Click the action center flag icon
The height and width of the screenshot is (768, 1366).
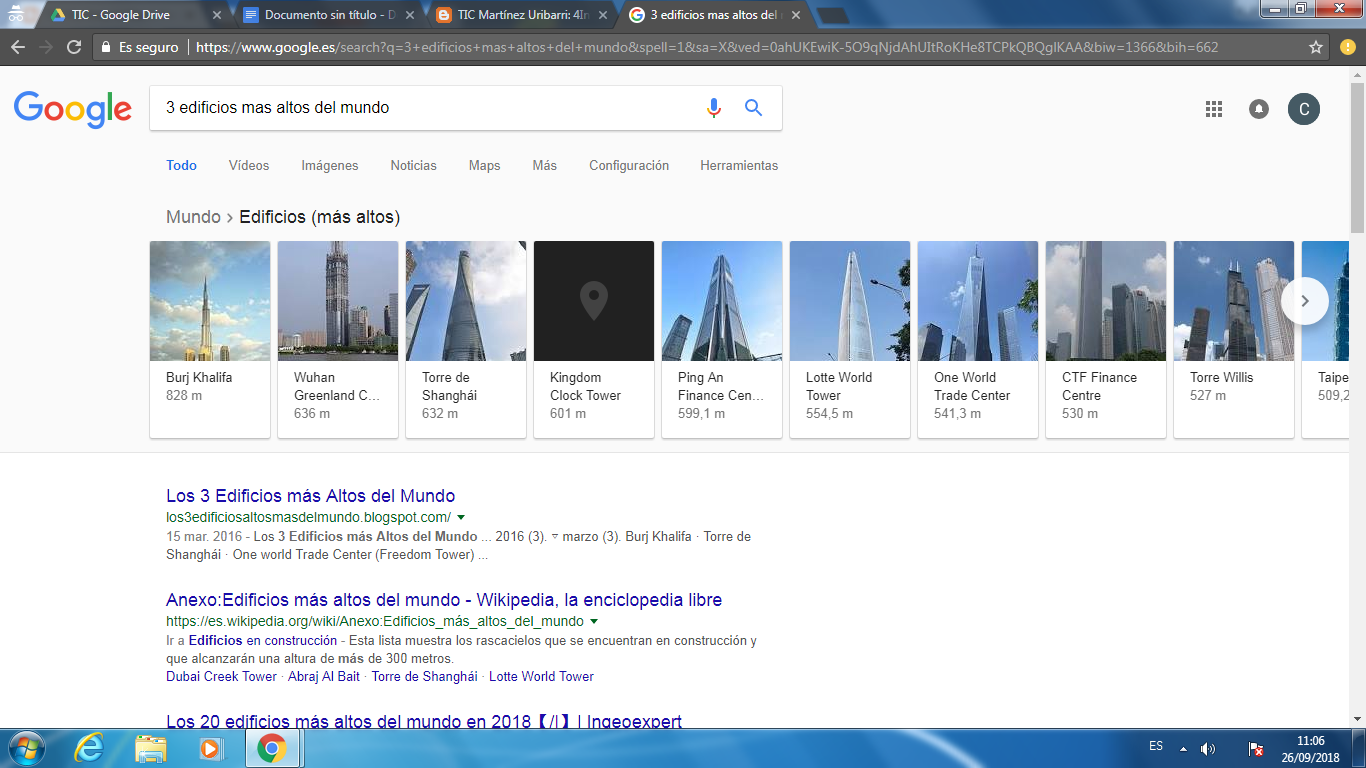pos(1256,748)
